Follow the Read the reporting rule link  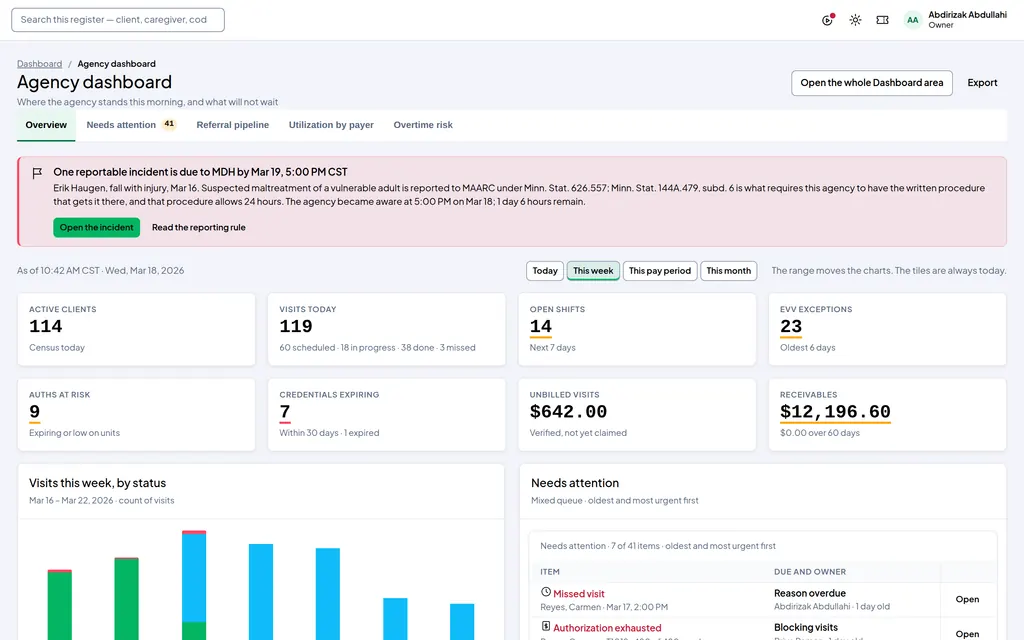[199, 227]
